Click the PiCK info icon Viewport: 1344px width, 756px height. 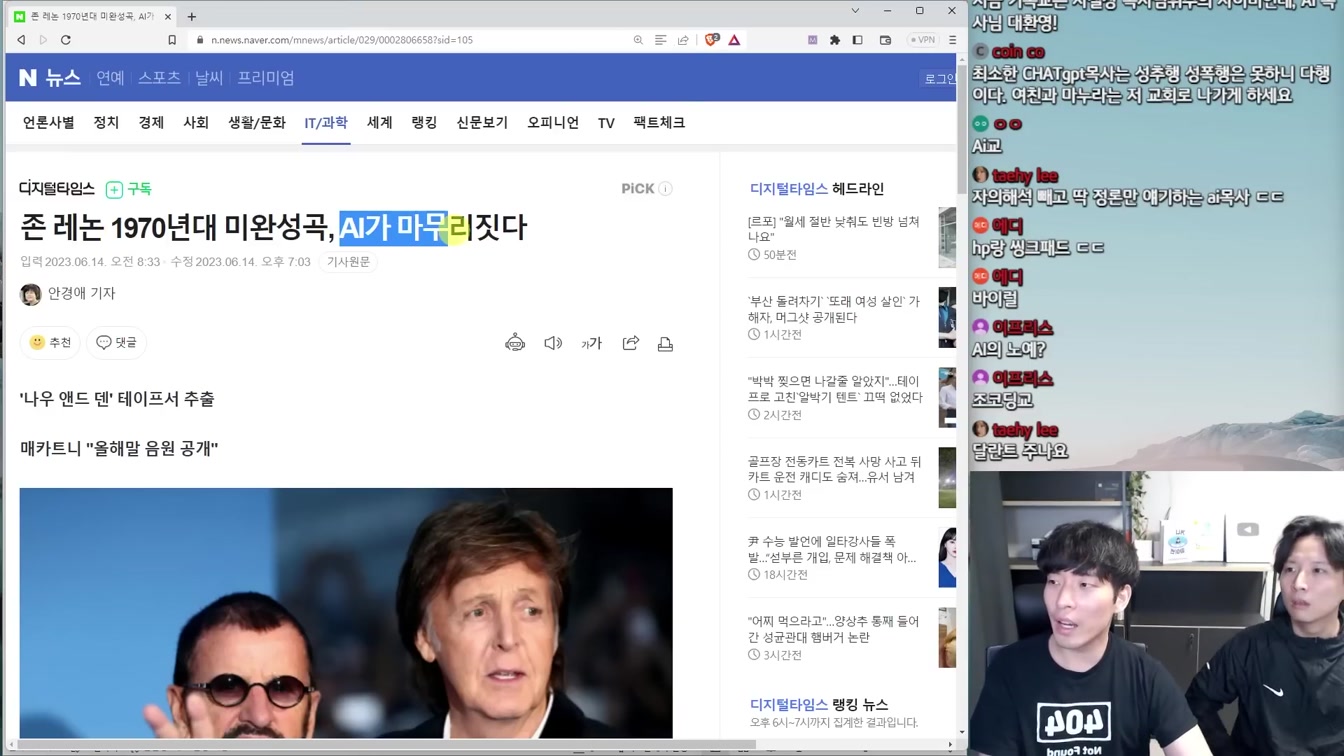(666, 189)
